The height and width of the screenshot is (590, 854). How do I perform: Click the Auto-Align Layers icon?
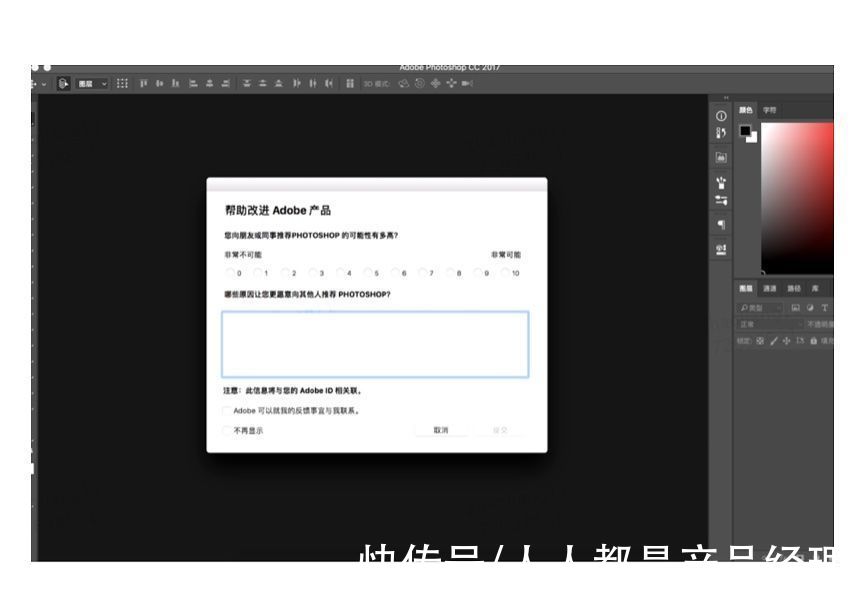pyautogui.click(x=350, y=83)
